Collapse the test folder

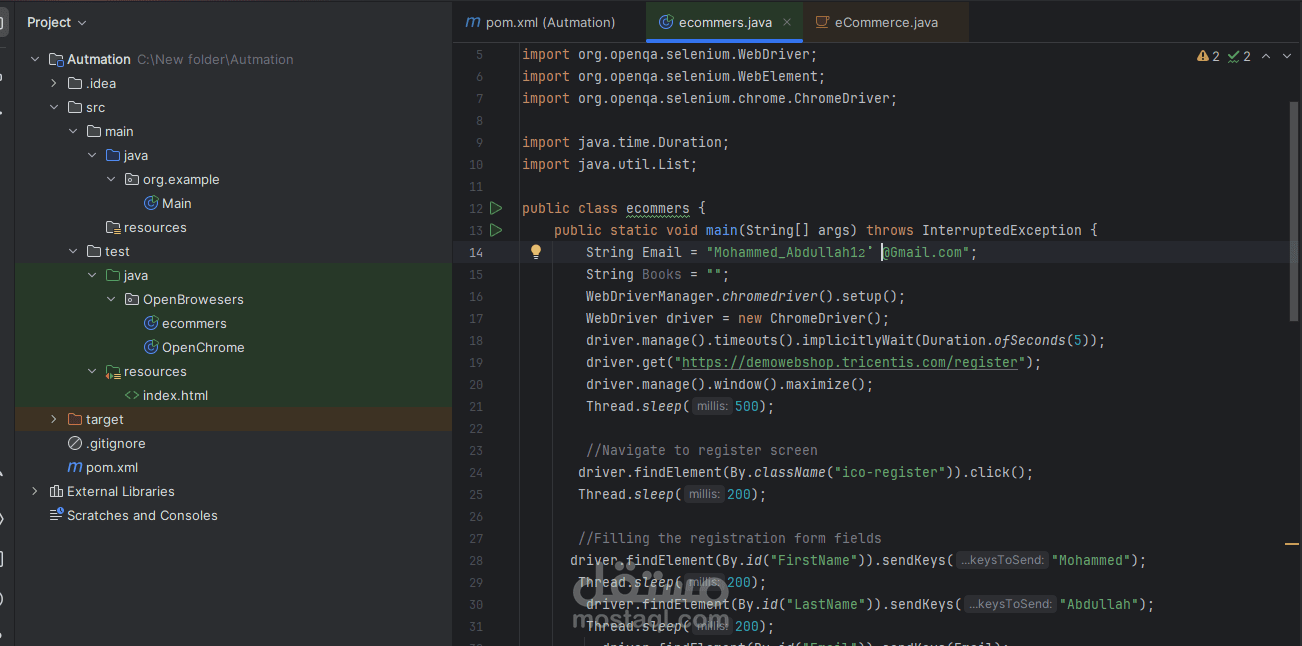point(73,251)
